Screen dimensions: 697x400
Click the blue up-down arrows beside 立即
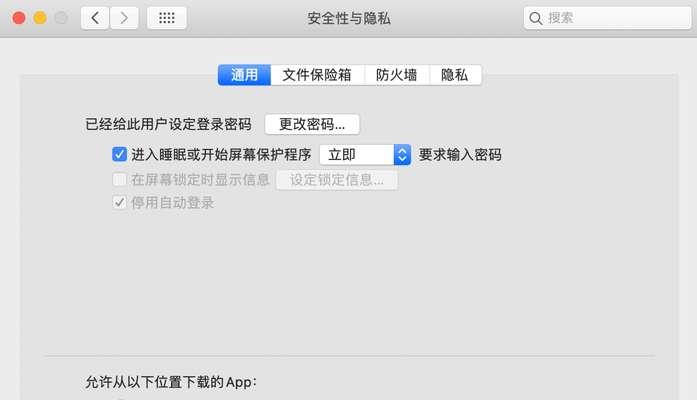click(x=402, y=155)
